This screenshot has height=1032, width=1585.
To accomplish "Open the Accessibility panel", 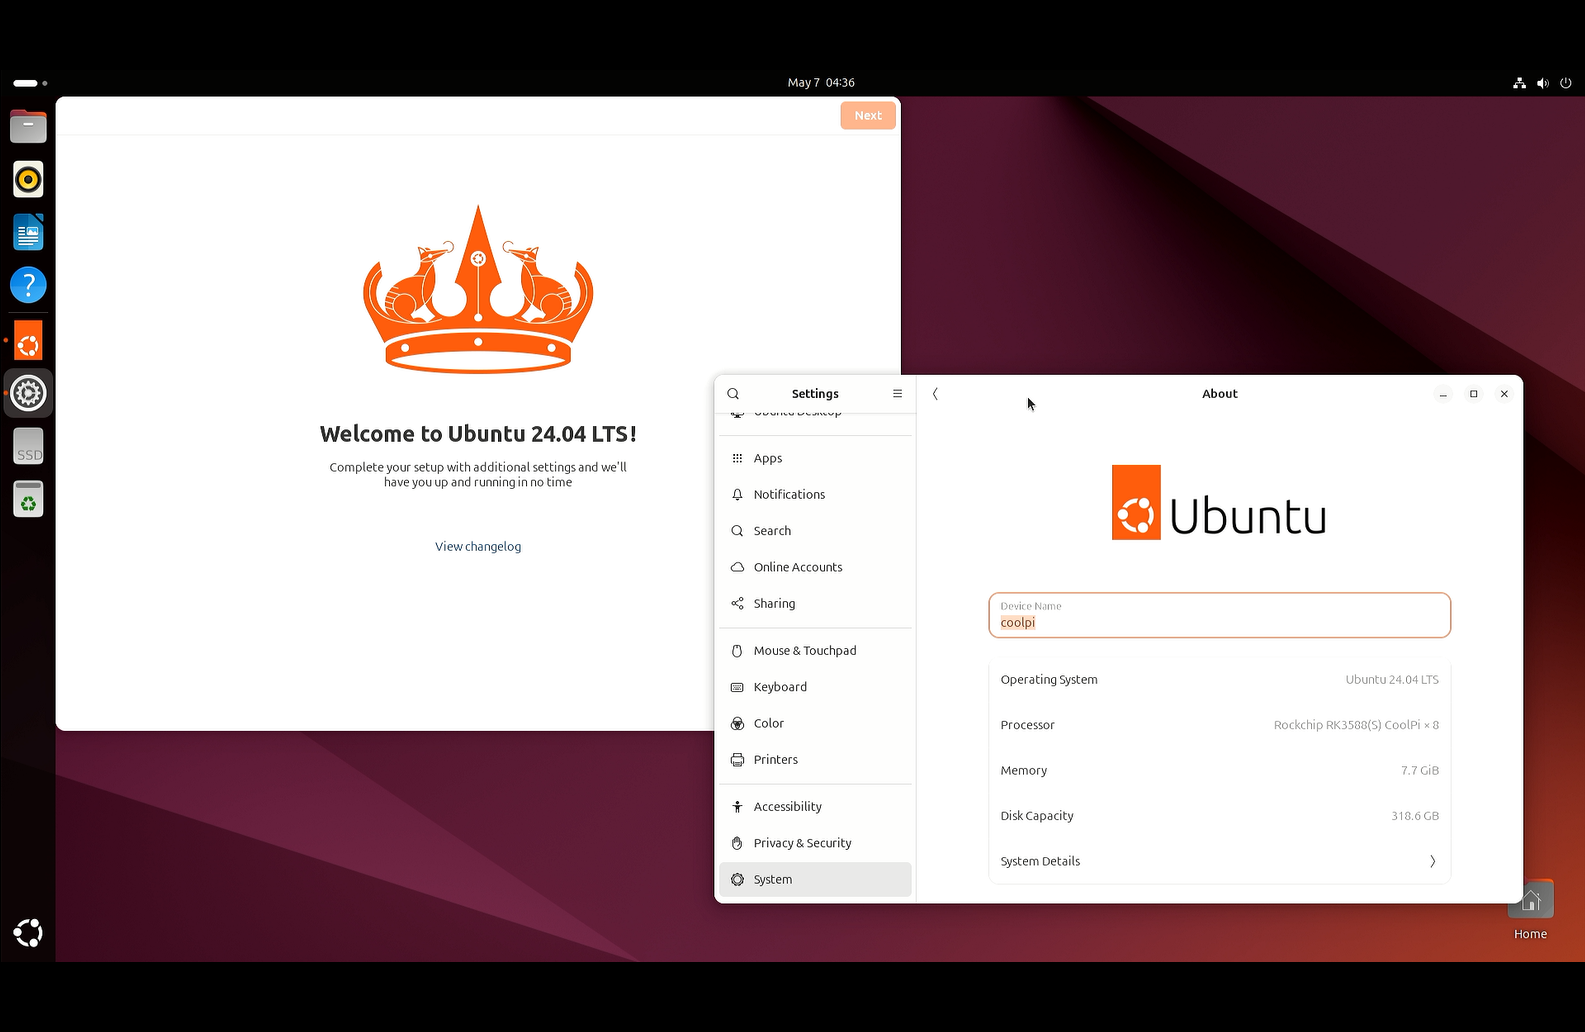I will pos(815,807).
